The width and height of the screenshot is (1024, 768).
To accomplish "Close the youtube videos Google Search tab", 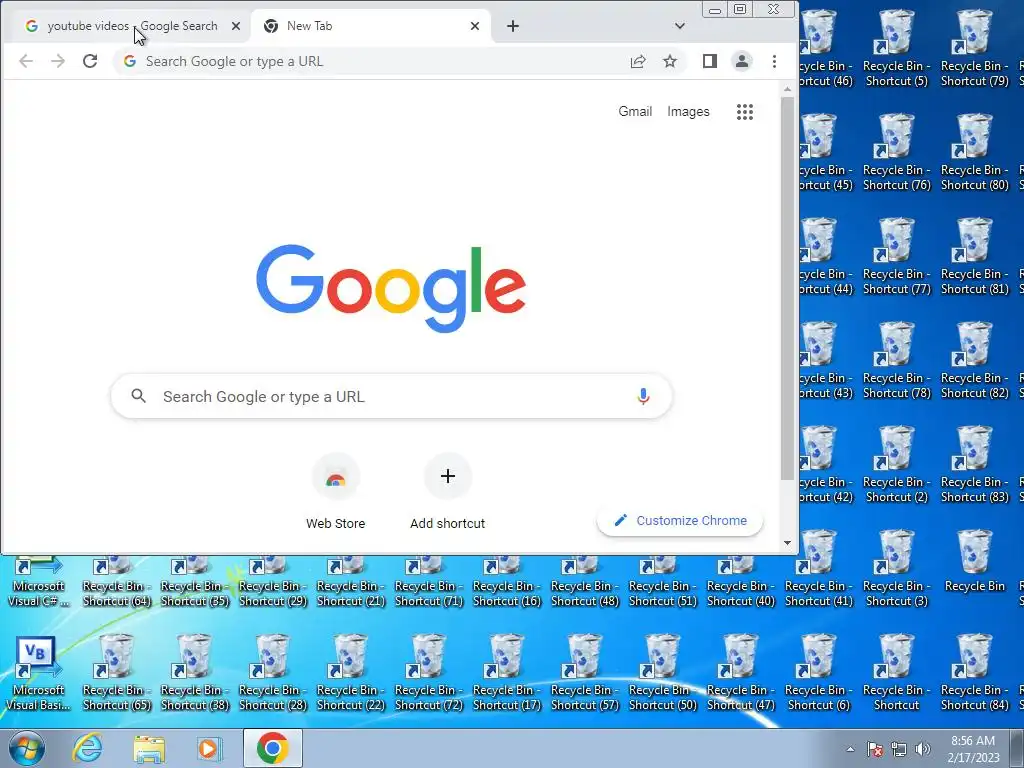I will click(x=236, y=26).
